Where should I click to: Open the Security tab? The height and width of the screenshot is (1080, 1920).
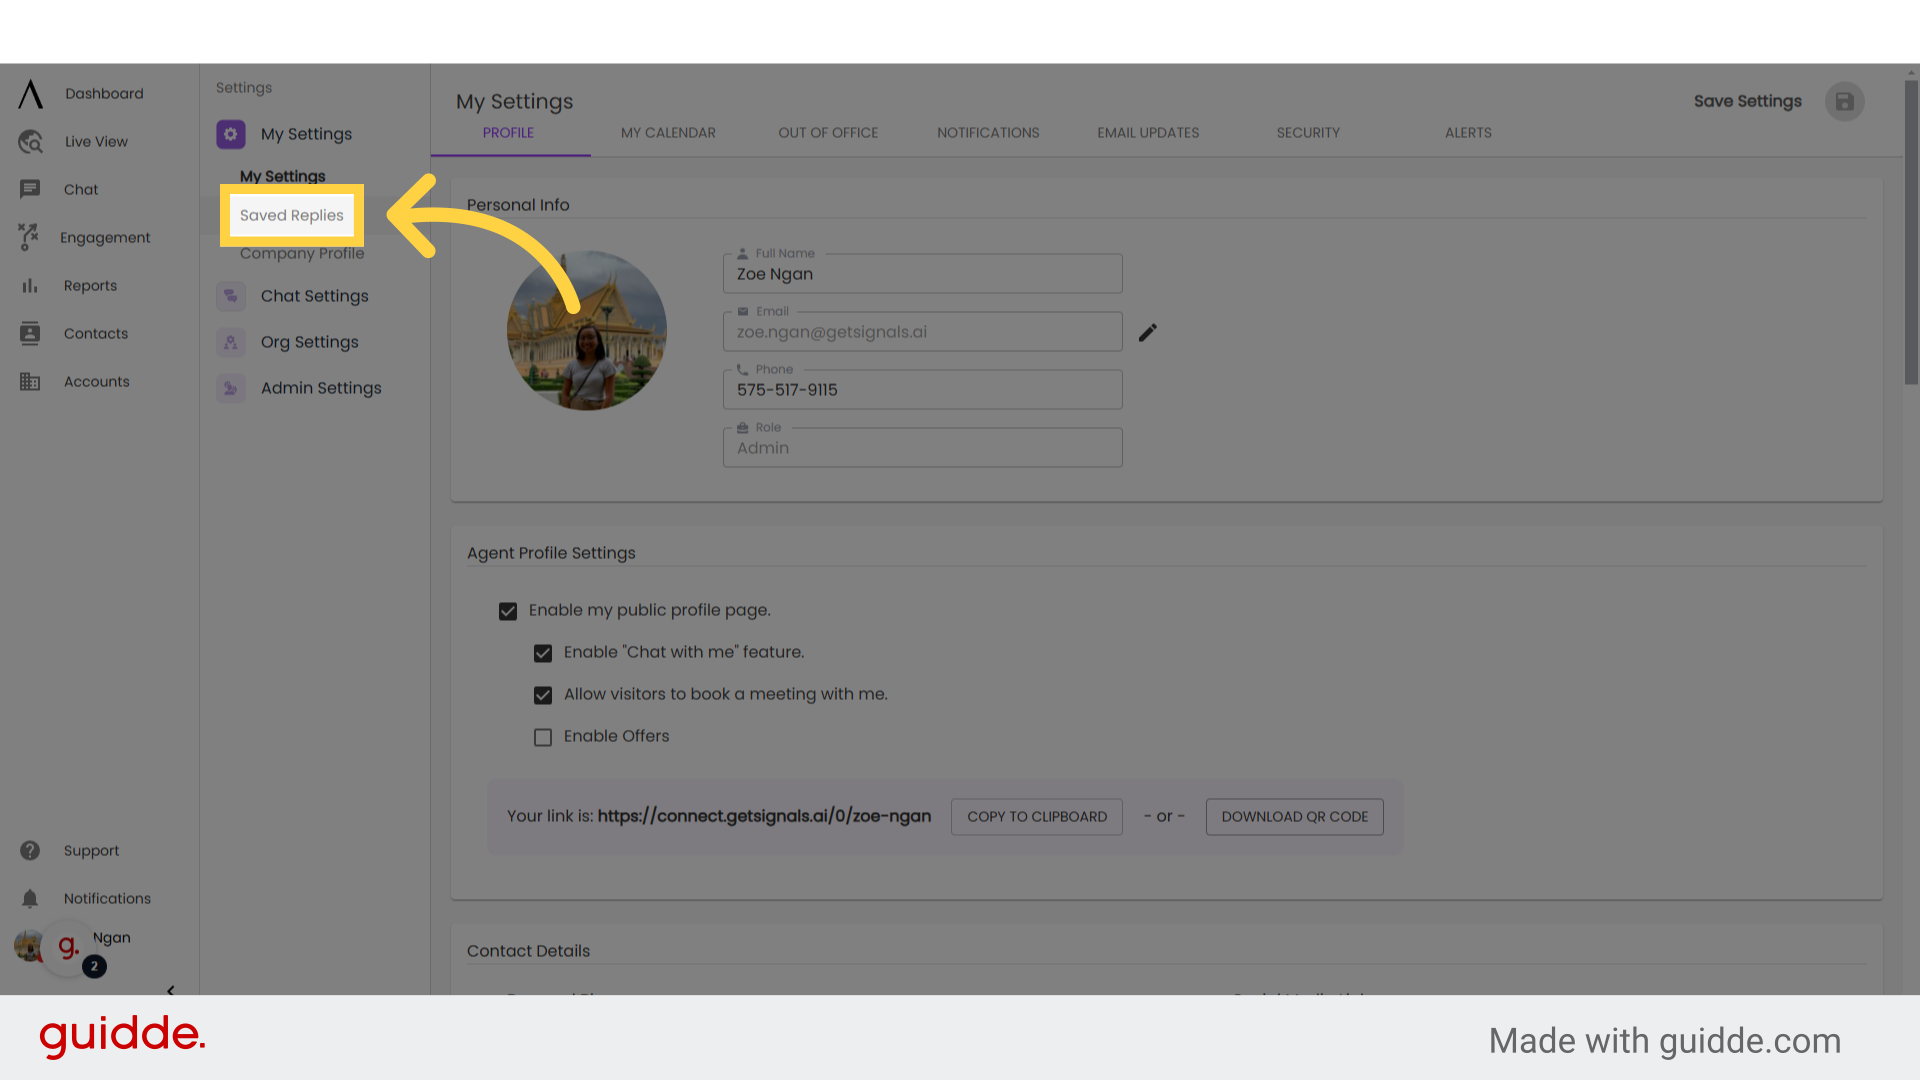(1308, 133)
